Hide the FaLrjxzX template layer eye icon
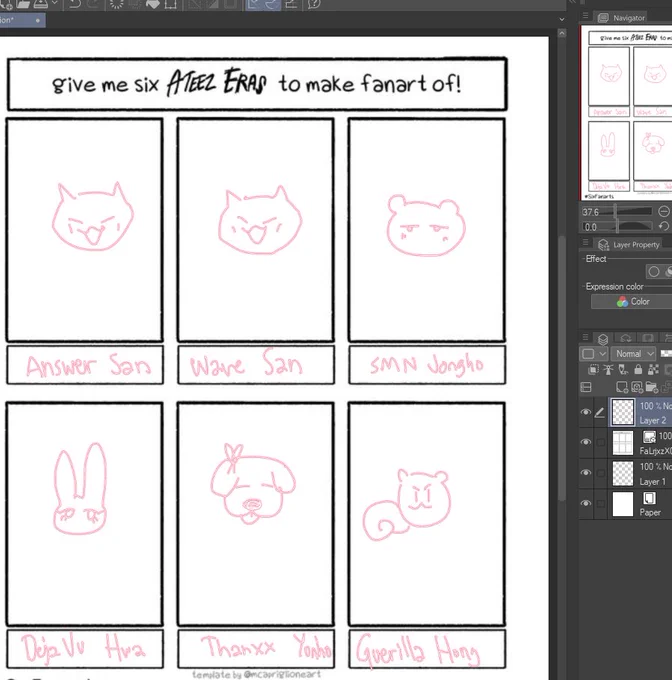Screen dimensions: 672x680 pos(586,442)
